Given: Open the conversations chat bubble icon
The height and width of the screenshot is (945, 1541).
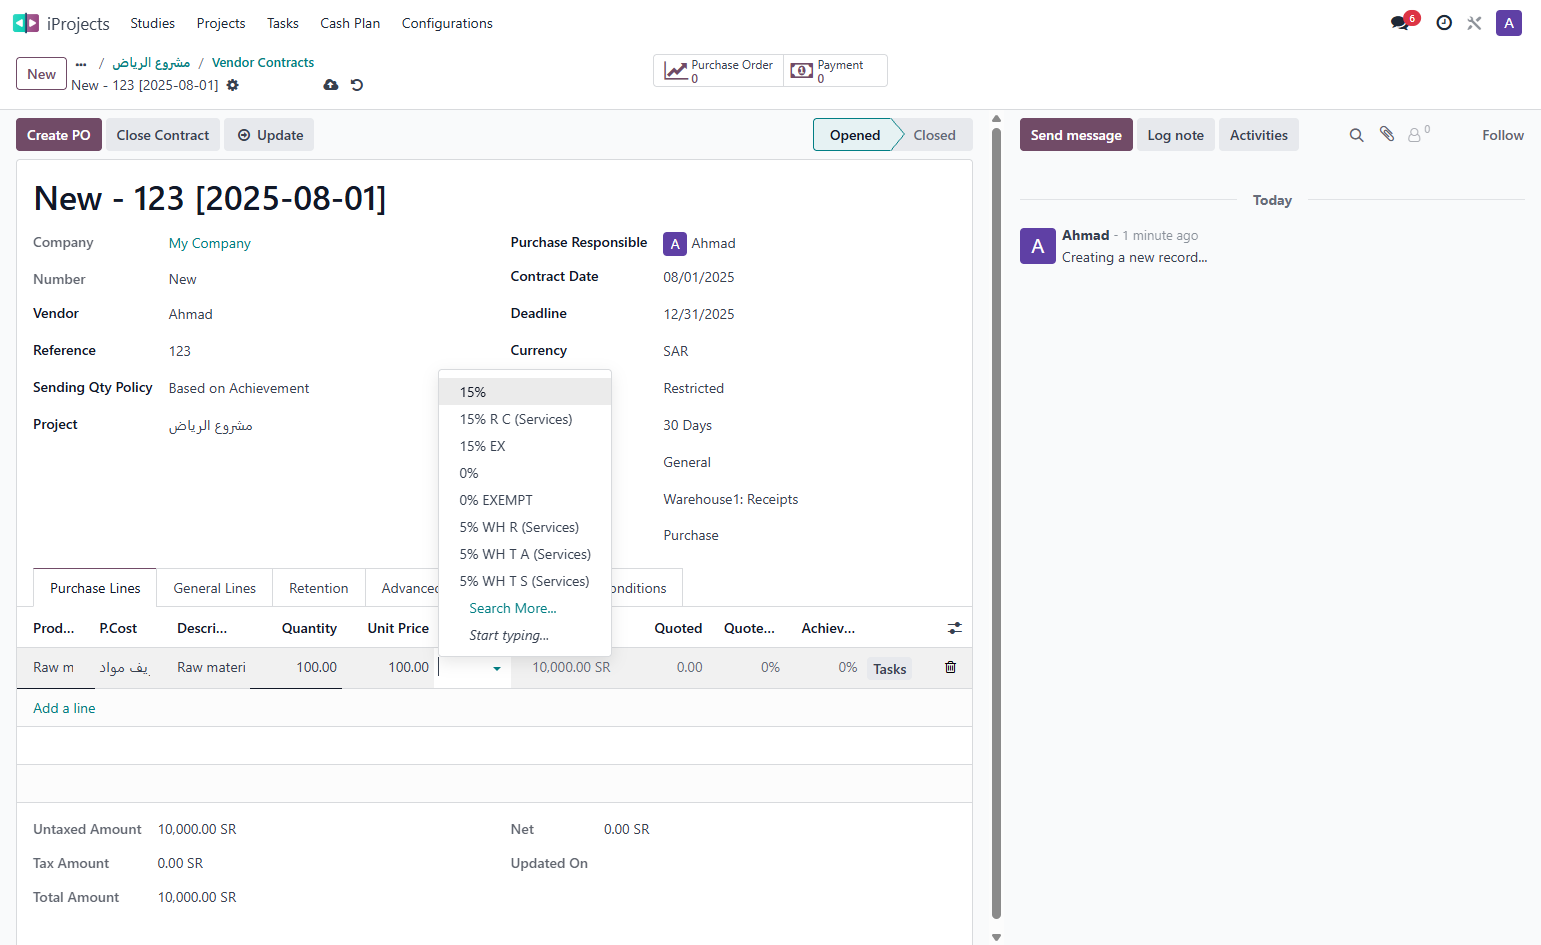Looking at the screenshot, I should click(1400, 23).
